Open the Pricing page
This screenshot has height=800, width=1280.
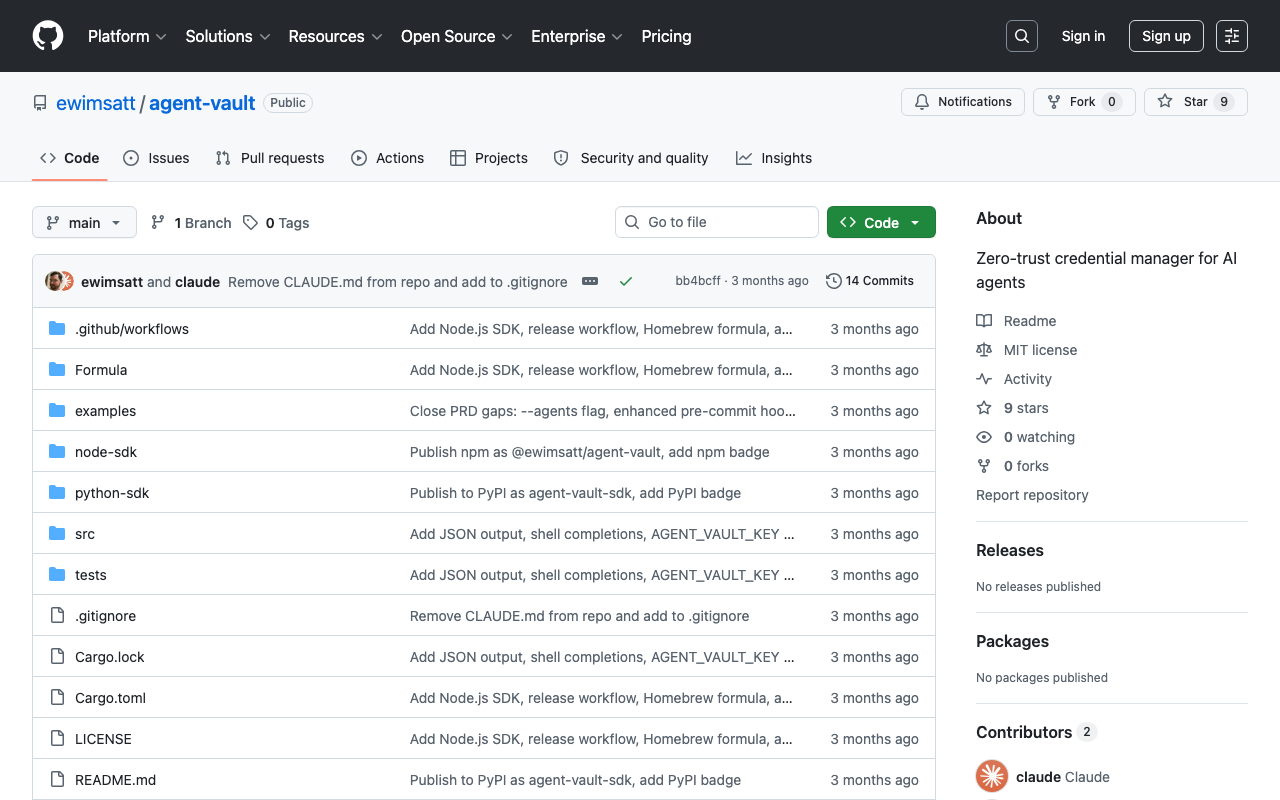point(666,36)
